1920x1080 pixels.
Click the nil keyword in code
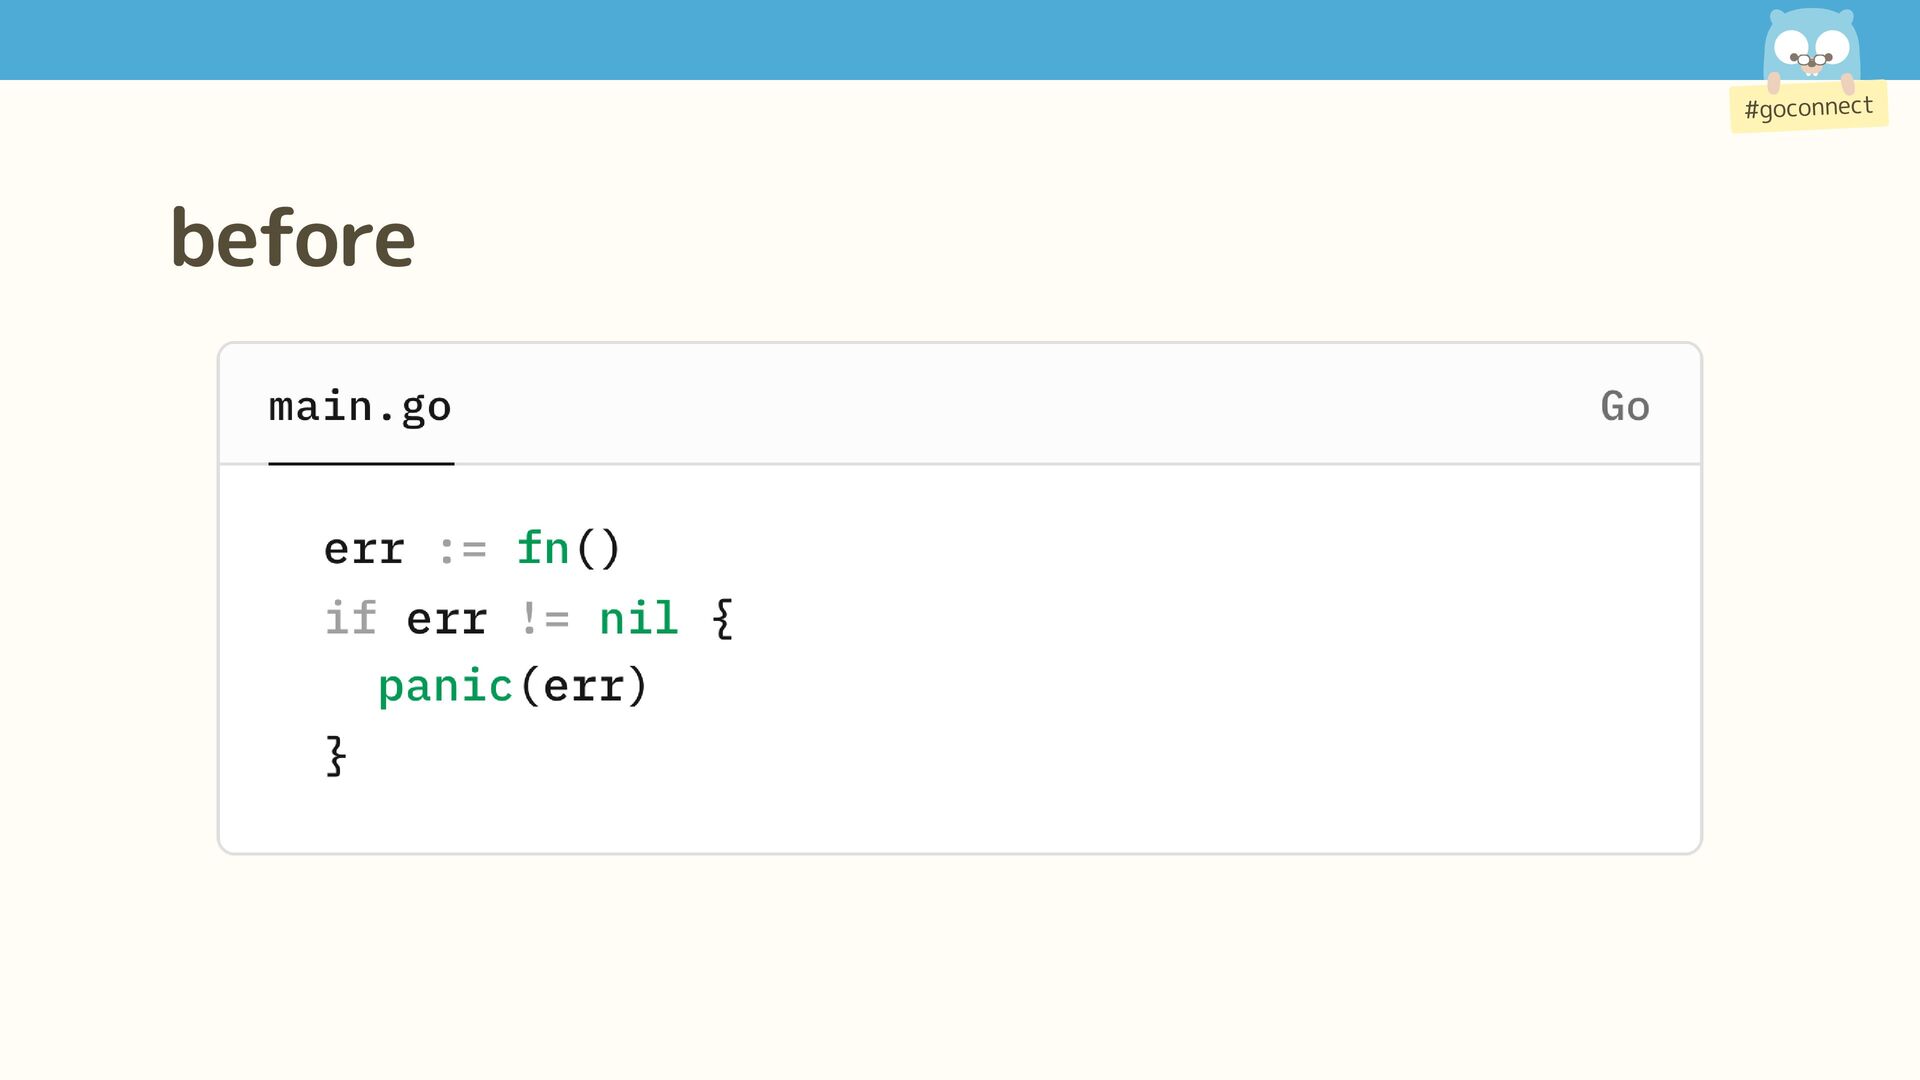pos(638,618)
